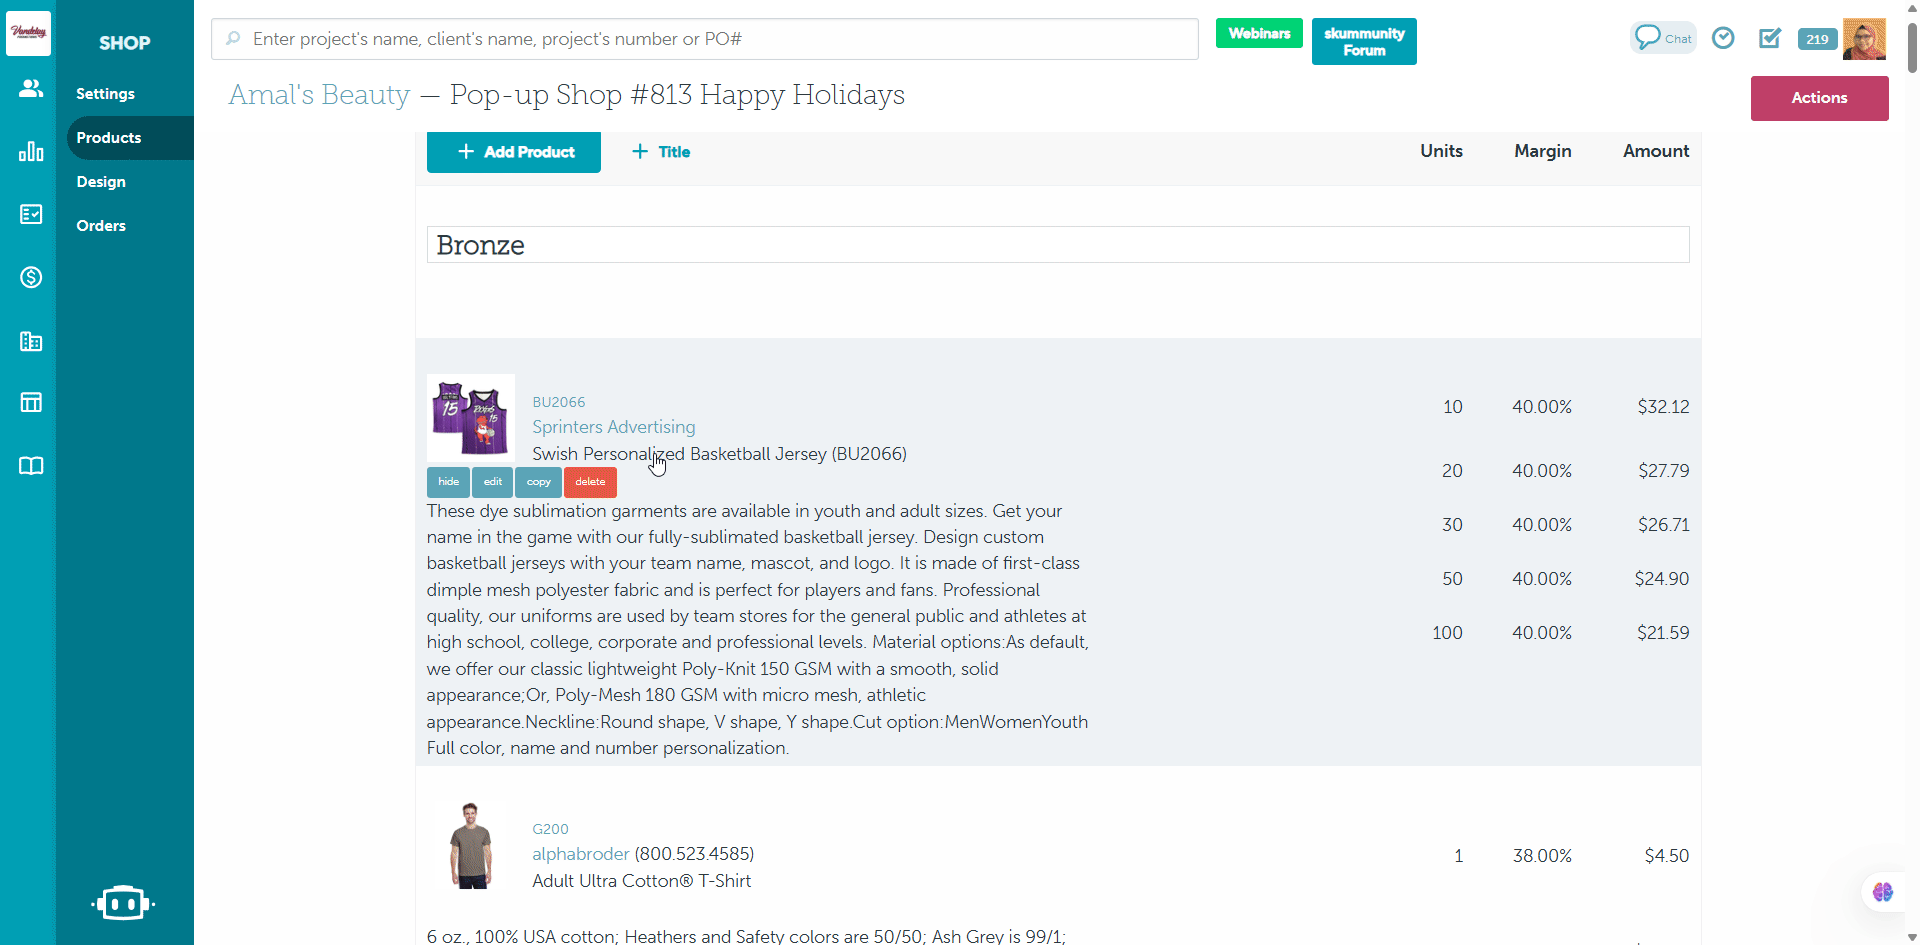Click the Bronze title input field
The height and width of the screenshot is (945, 1920).
[x=1057, y=245]
